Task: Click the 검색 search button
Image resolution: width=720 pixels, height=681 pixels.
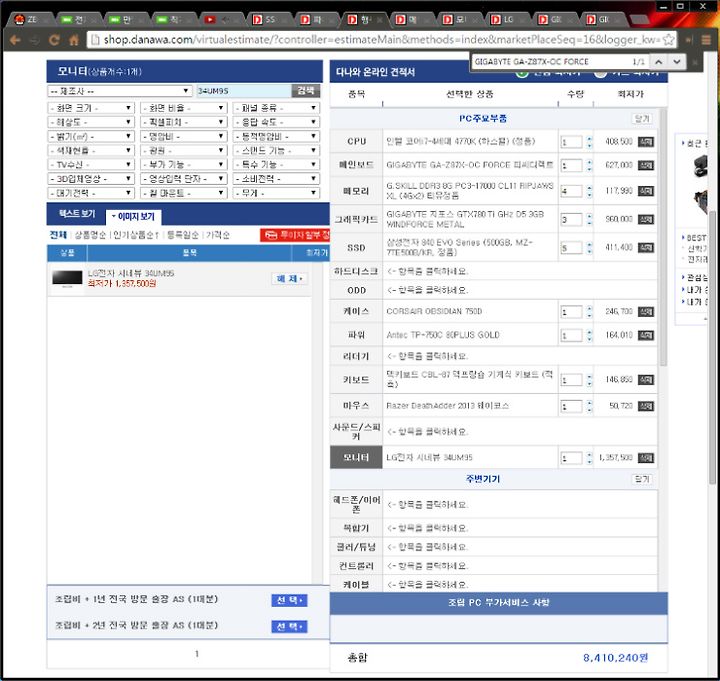Action: pos(305,90)
